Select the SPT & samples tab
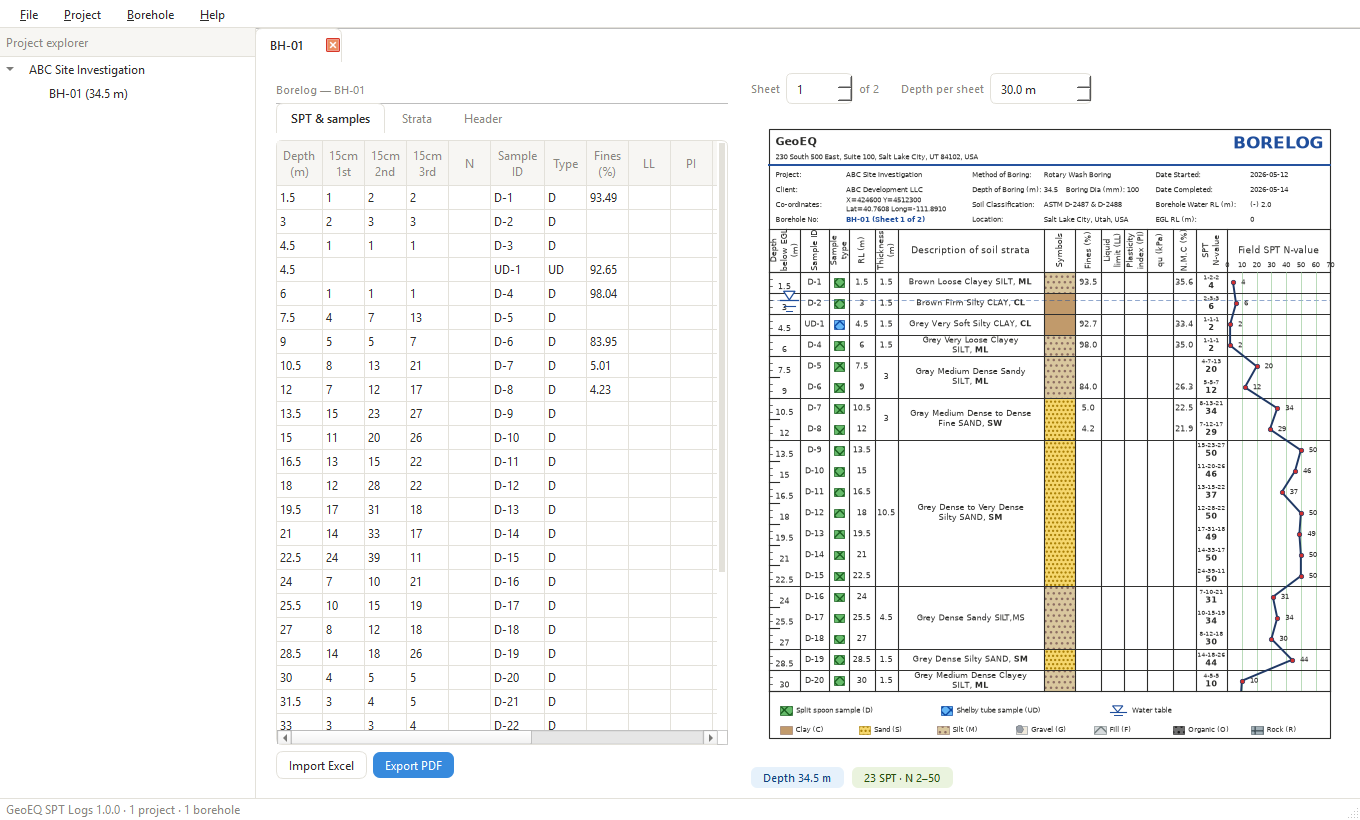This screenshot has height=820, width=1360. (331, 119)
